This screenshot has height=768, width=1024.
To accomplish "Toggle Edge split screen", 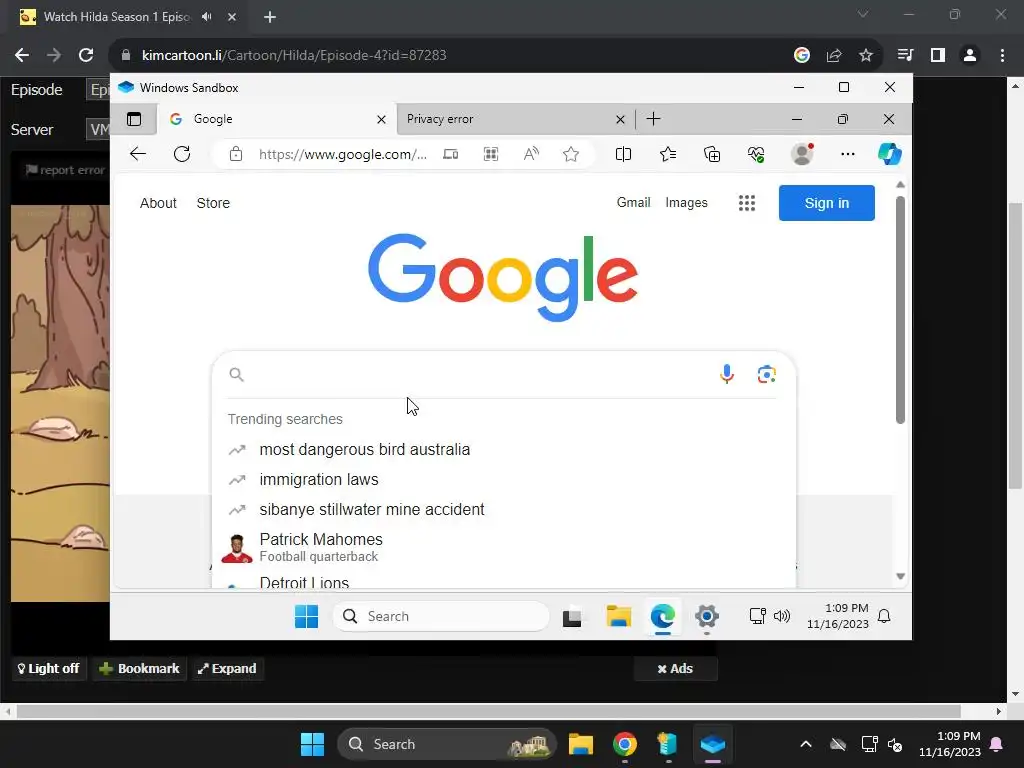I will 623,154.
